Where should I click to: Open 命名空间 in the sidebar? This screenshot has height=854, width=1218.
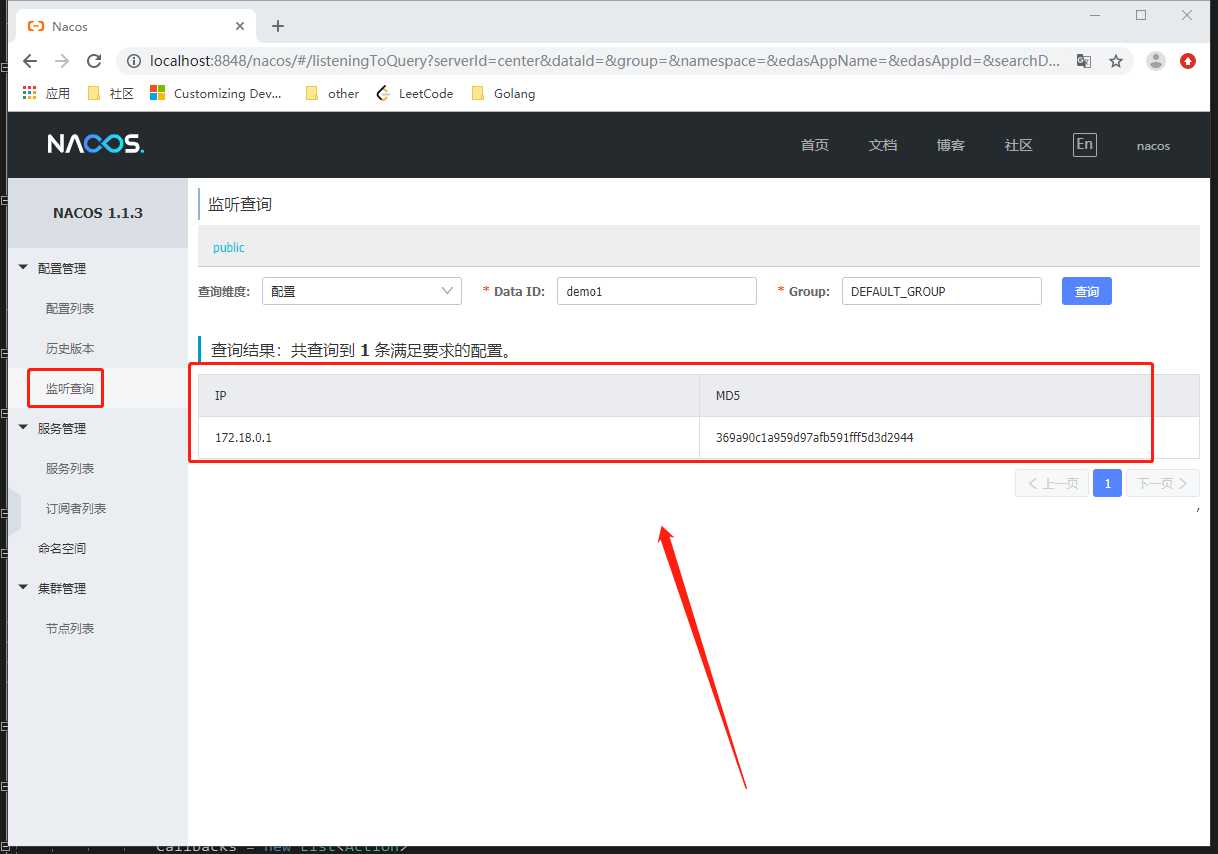point(62,548)
